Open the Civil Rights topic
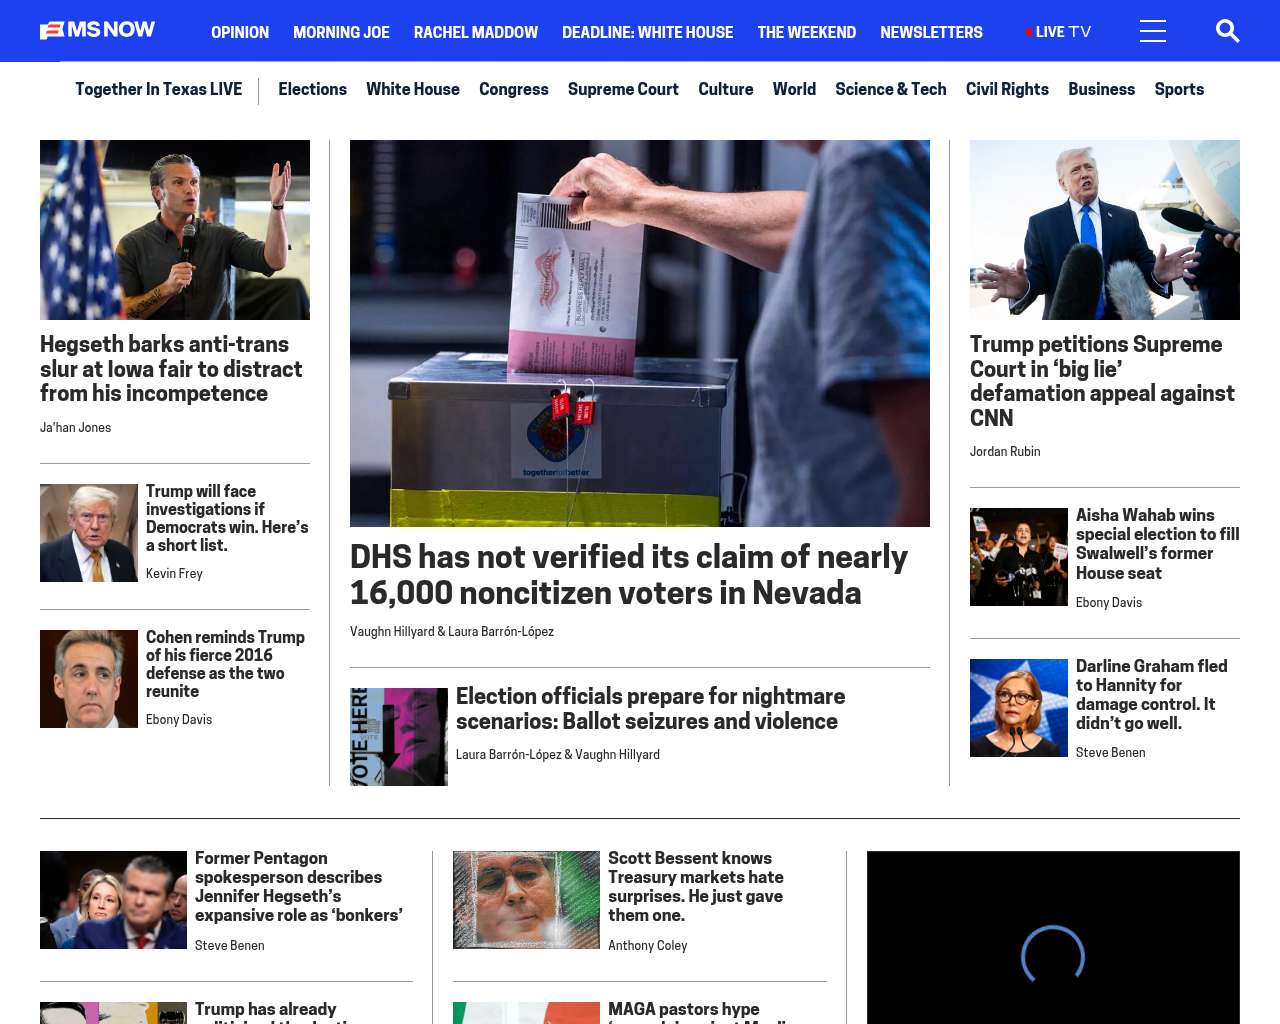Viewport: 1280px width, 1024px height. [x=1007, y=89]
